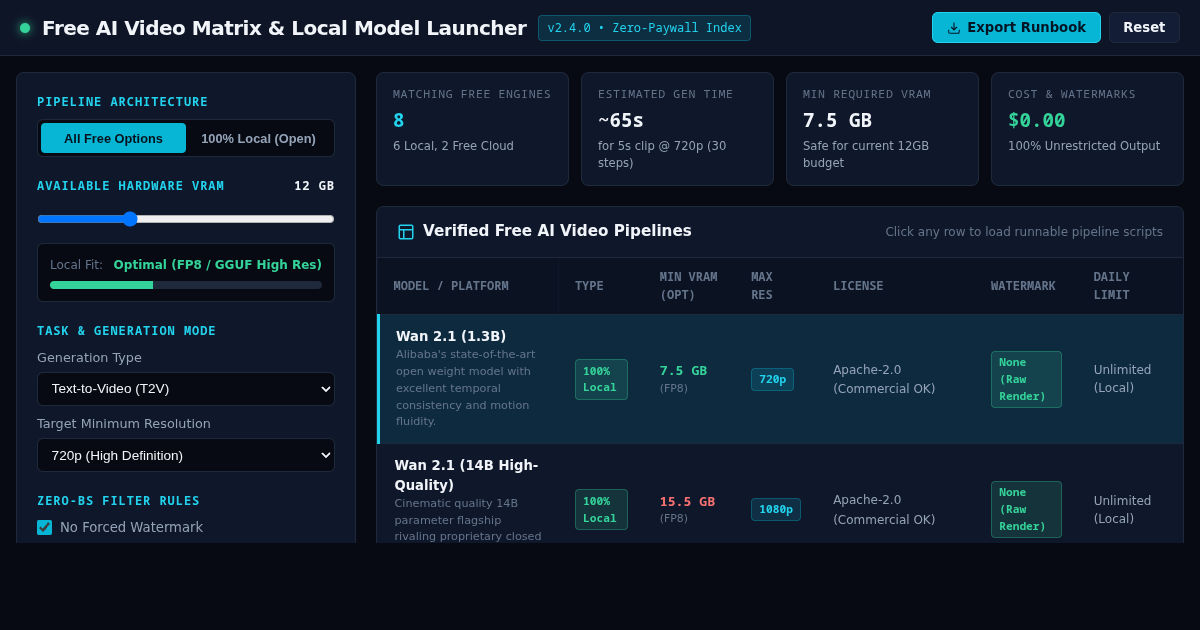Click Apache-2.0 license in Wan 14B row

(x=884, y=509)
